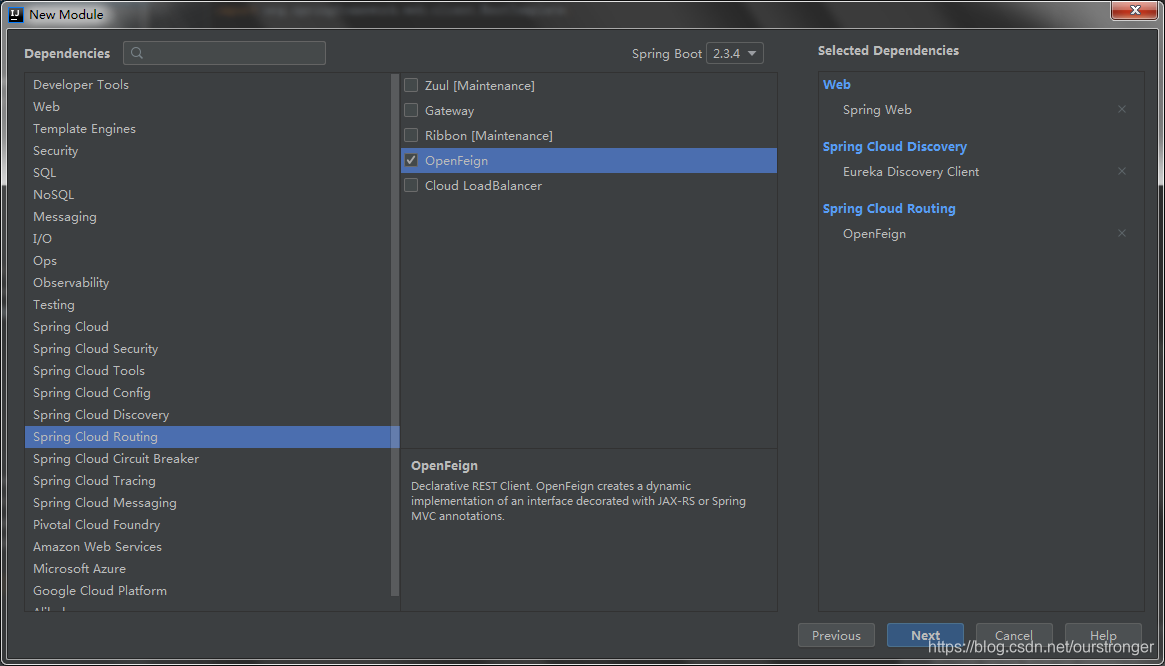Click the OpenFeign description title
1165x666 pixels.
coord(444,466)
